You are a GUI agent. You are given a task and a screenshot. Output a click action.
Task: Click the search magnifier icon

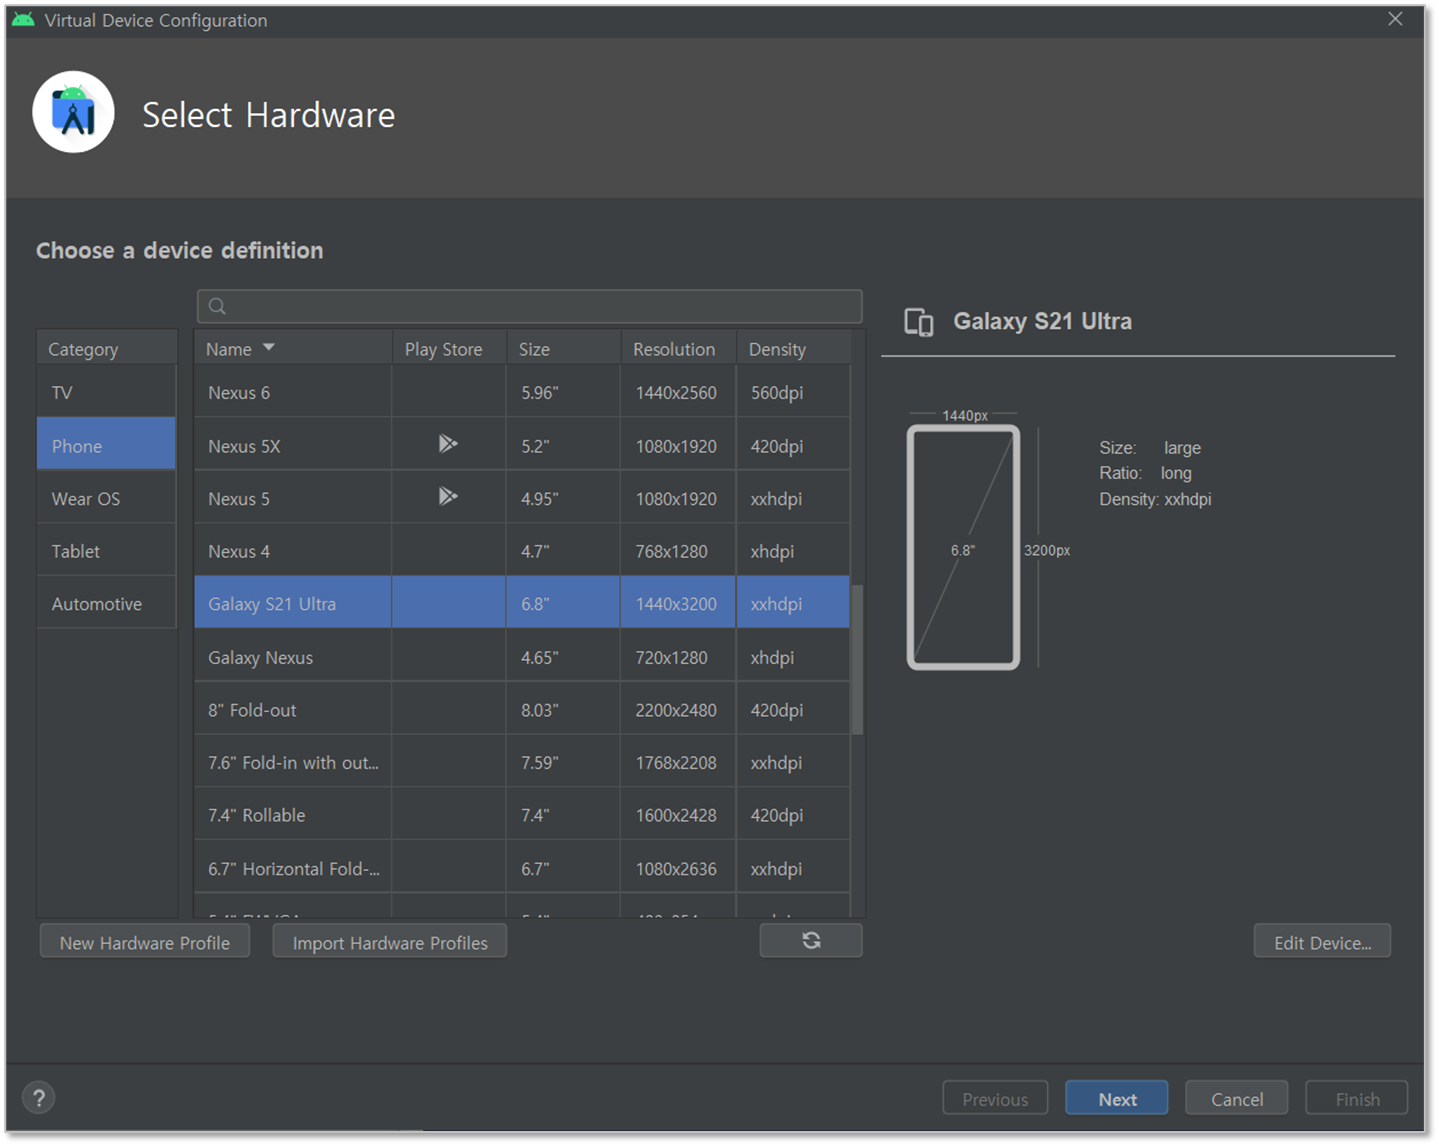click(217, 307)
